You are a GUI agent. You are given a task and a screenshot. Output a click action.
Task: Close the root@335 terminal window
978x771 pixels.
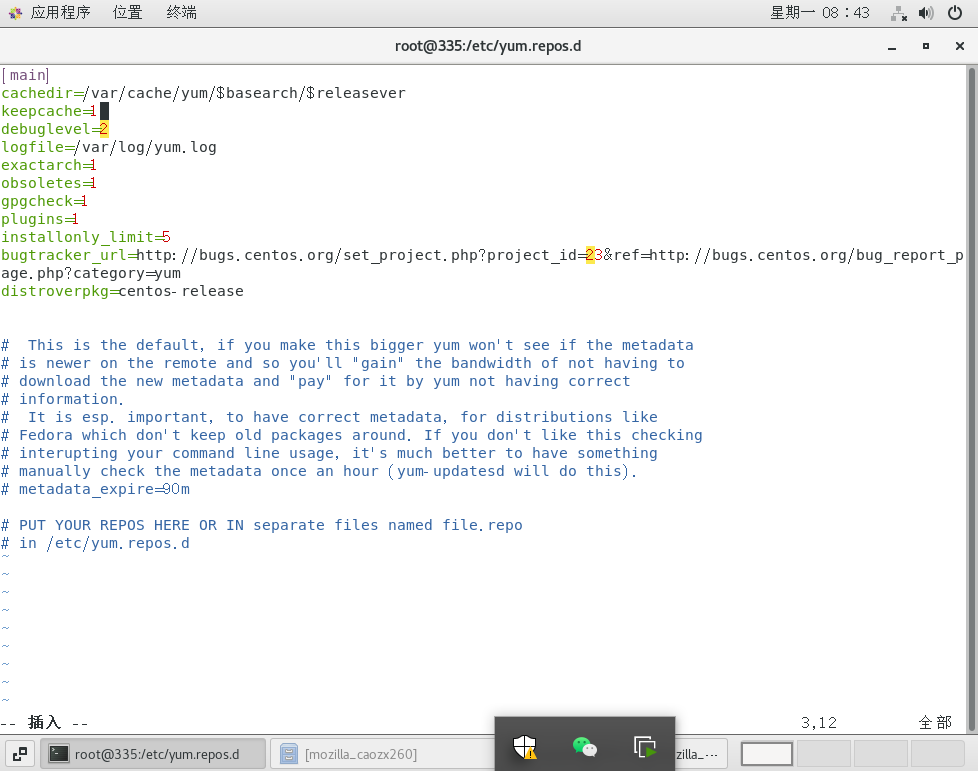tap(960, 46)
